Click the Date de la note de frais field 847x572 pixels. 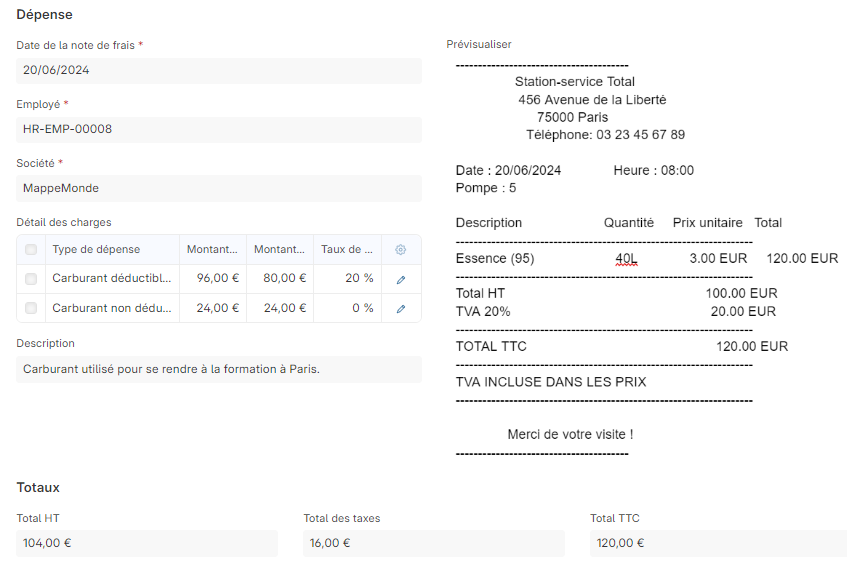click(x=219, y=71)
